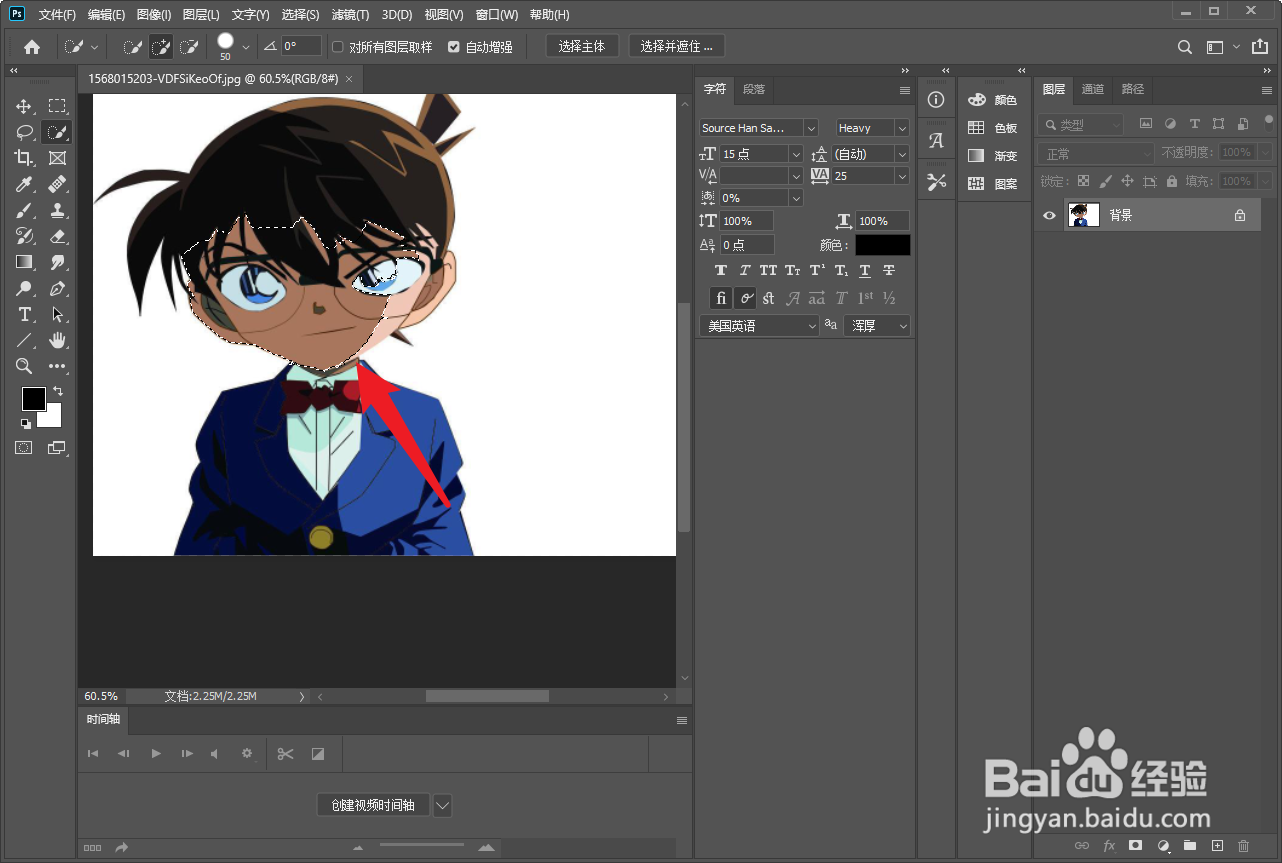This screenshot has width=1282, height=863.
Task: Open the Info panel icon
Action: point(936,100)
